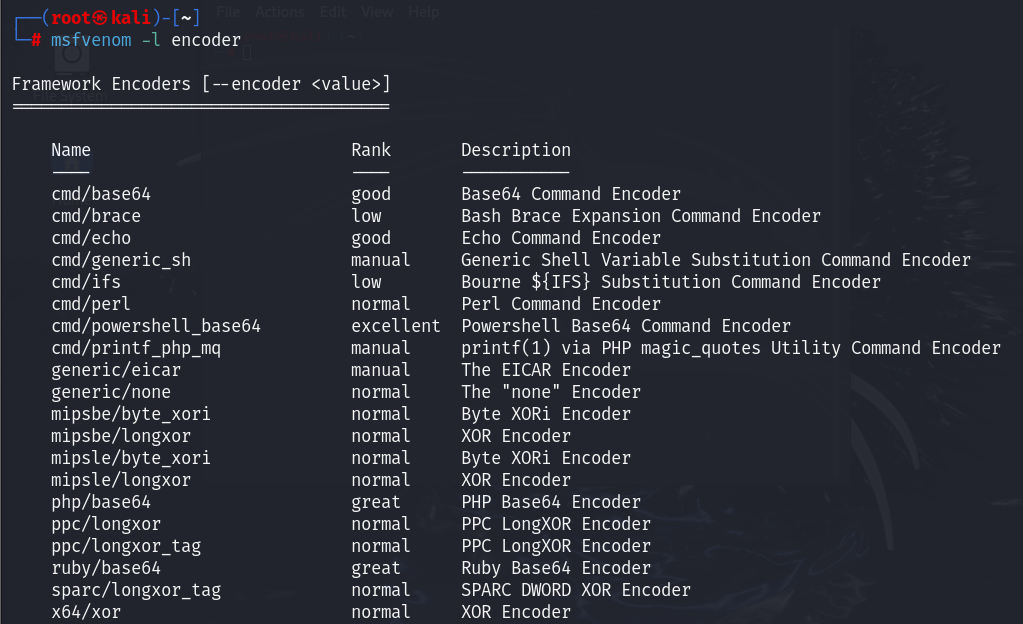1023x624 pixels.
Task: Open the View menu
Action: pos(376,12)
